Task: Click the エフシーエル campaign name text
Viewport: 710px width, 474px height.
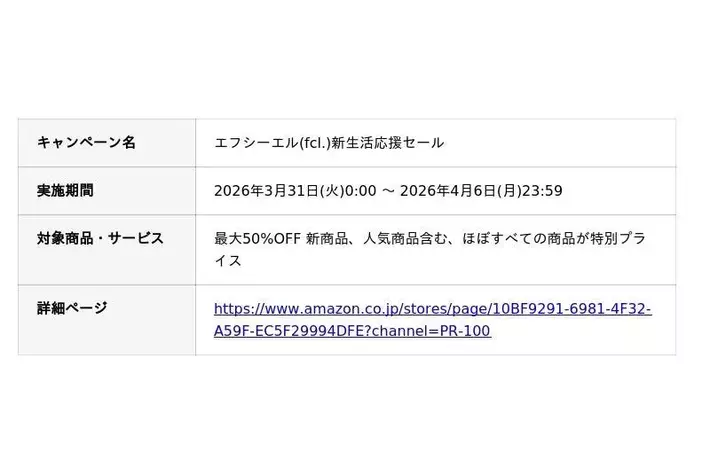Action: point(256,143)
